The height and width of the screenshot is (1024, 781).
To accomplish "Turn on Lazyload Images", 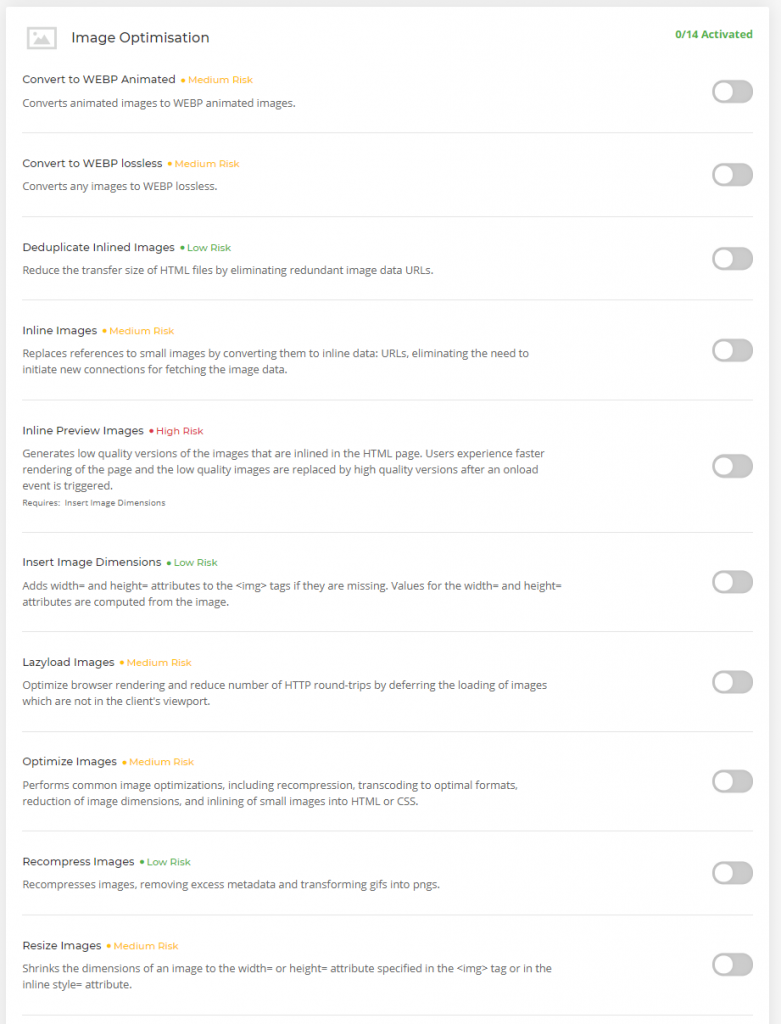I will [732, 682].
